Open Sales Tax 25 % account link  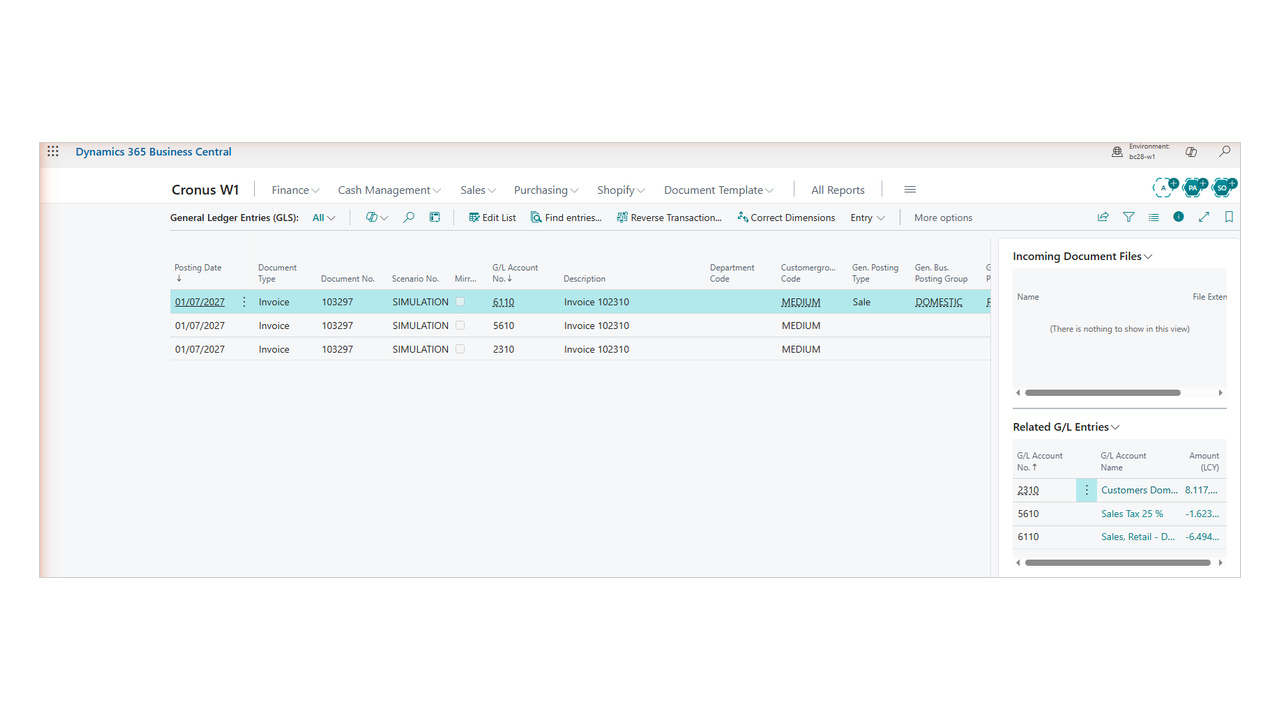(1132, 514)
